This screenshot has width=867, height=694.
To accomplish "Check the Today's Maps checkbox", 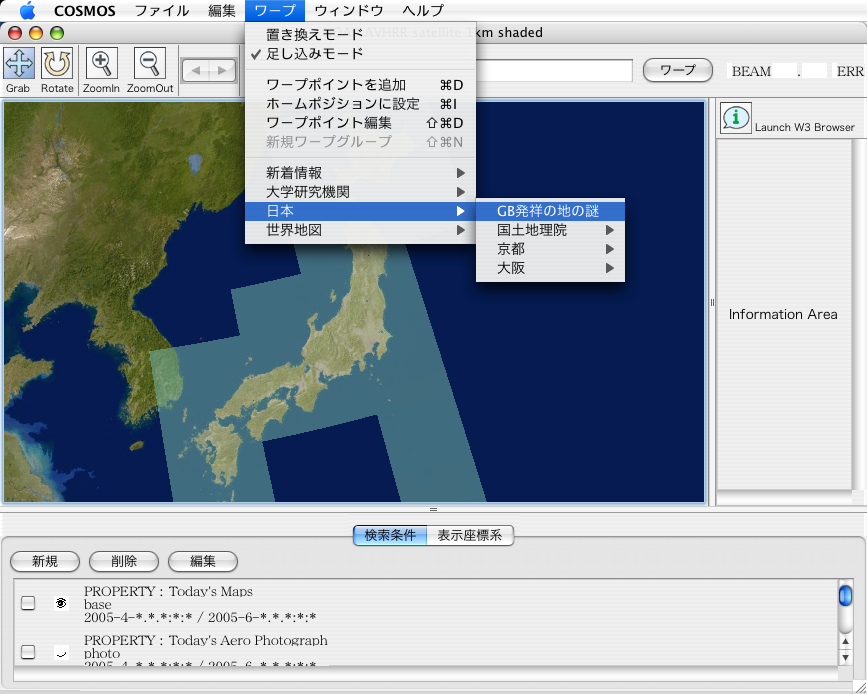I will coord(28,603).
